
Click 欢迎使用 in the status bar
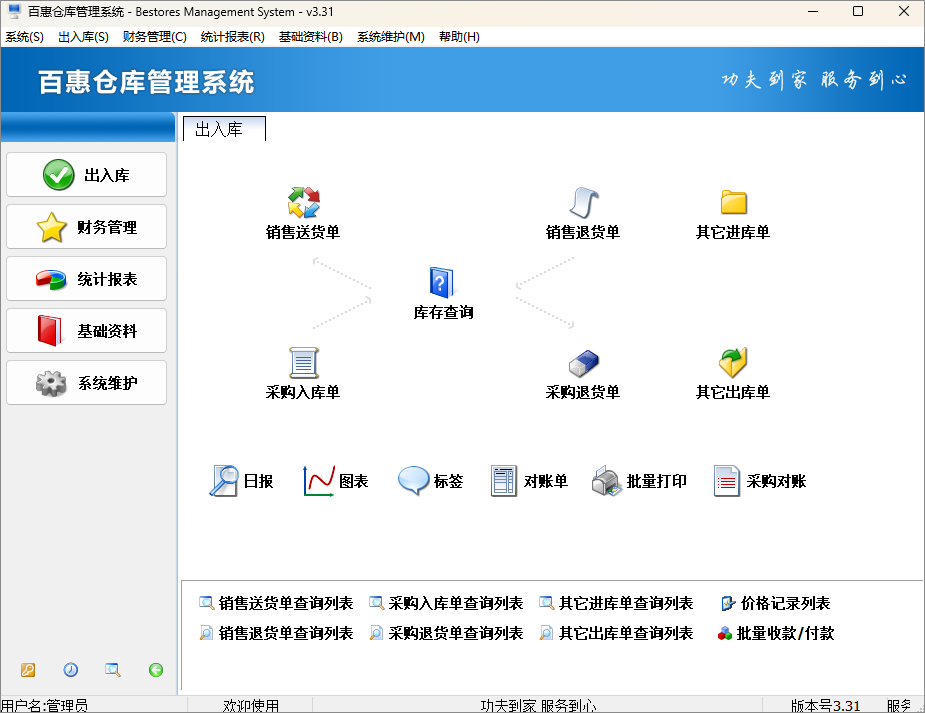[x=251, y=705]
